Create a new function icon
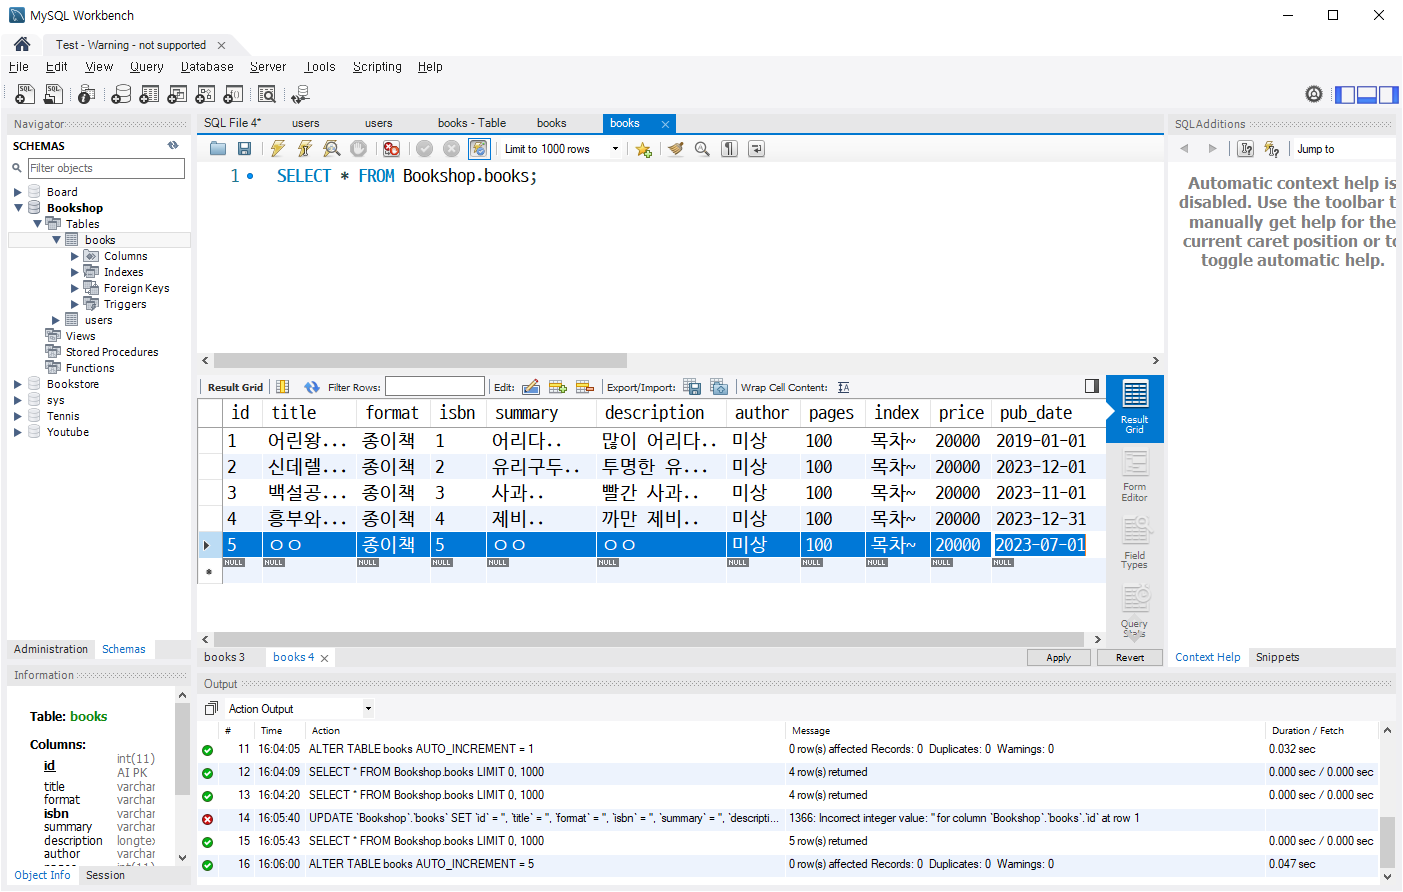Viewport: 1403px width, 892px height. pos(233,94)
